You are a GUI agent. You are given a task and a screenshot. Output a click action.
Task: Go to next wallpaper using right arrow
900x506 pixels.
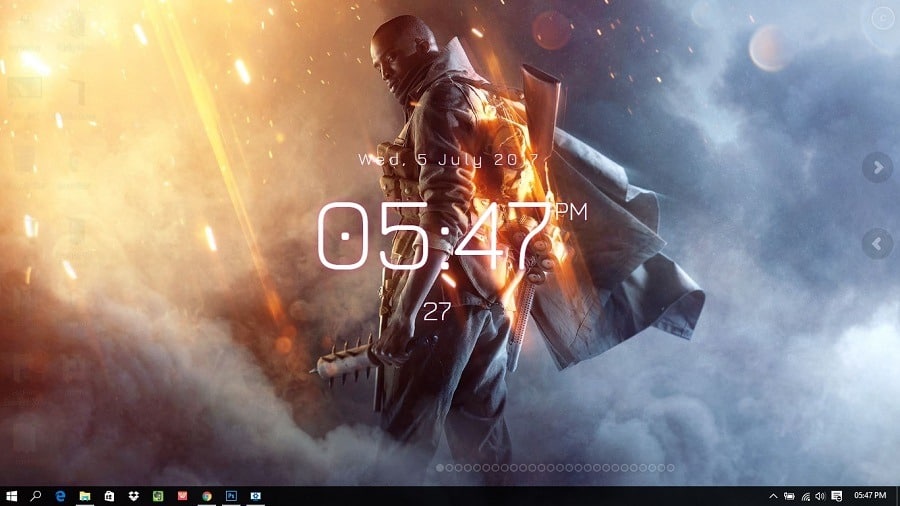click(877, 167)
